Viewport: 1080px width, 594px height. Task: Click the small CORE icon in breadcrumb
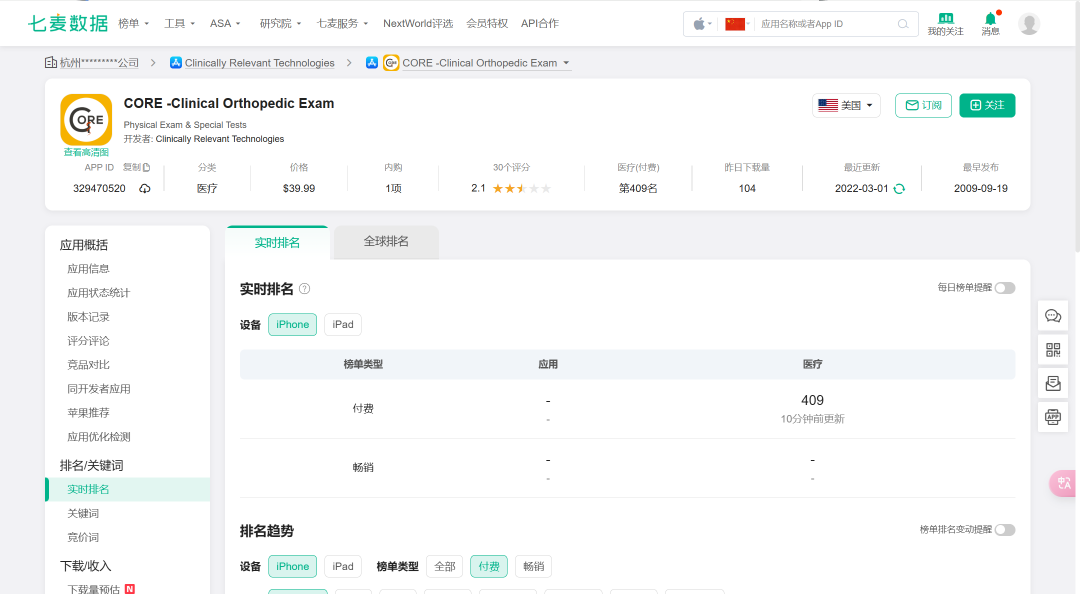[x=391, y=63]
